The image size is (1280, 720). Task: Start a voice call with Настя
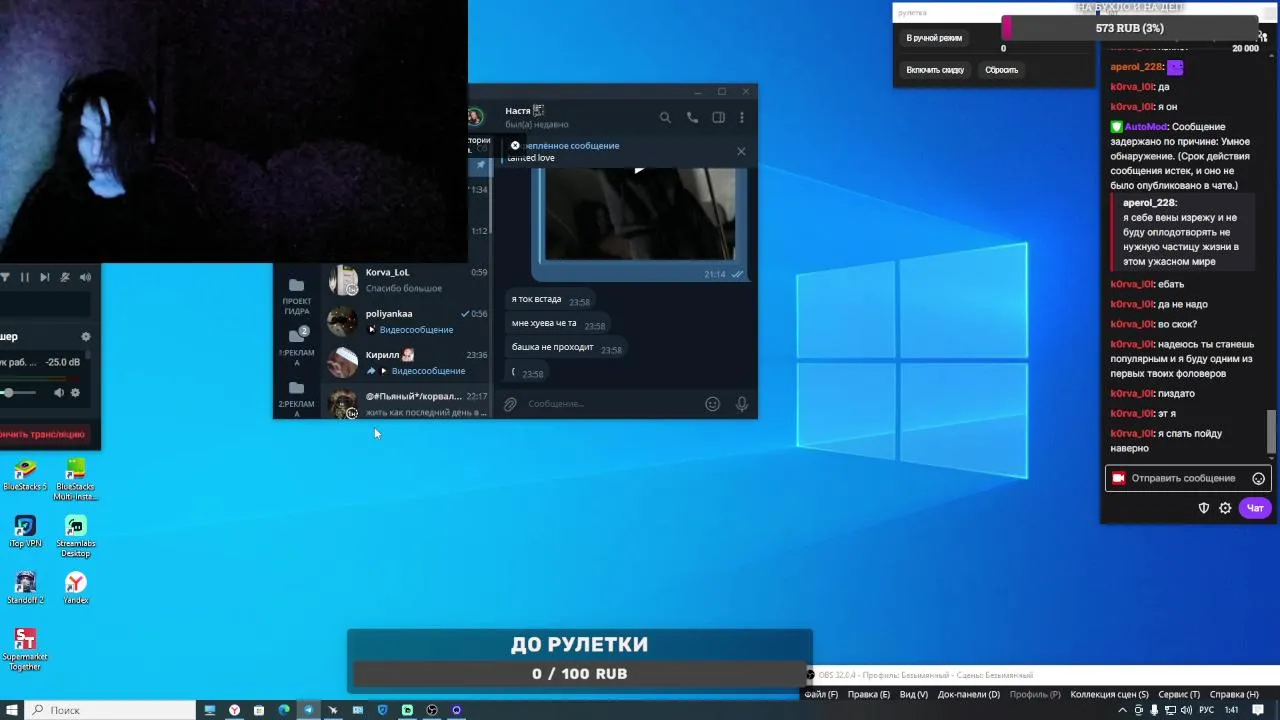pos(692,117)
